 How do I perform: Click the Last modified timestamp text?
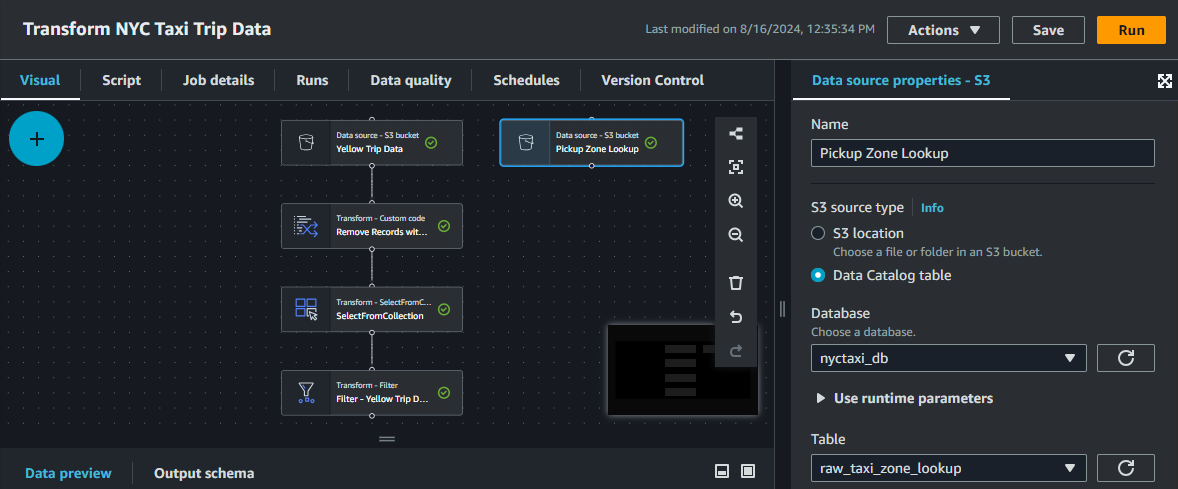(760, 30)
